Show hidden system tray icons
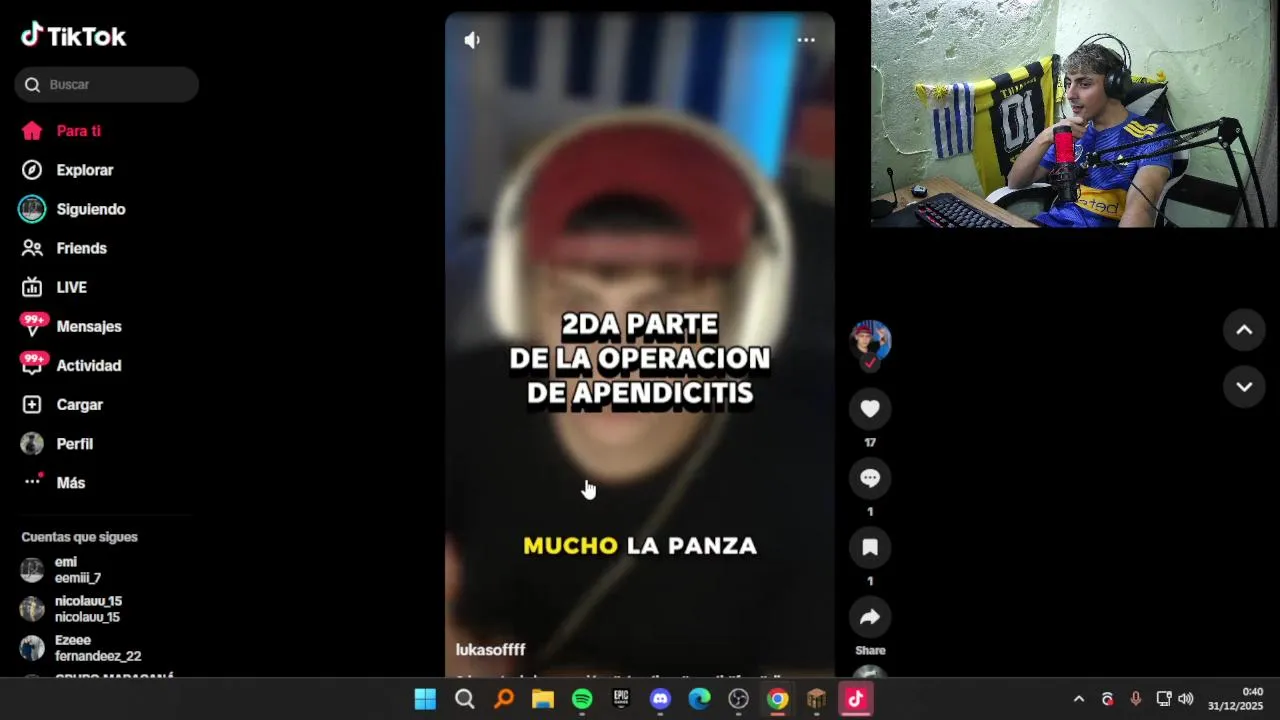1280x720 pixels. coord(1078,699)
